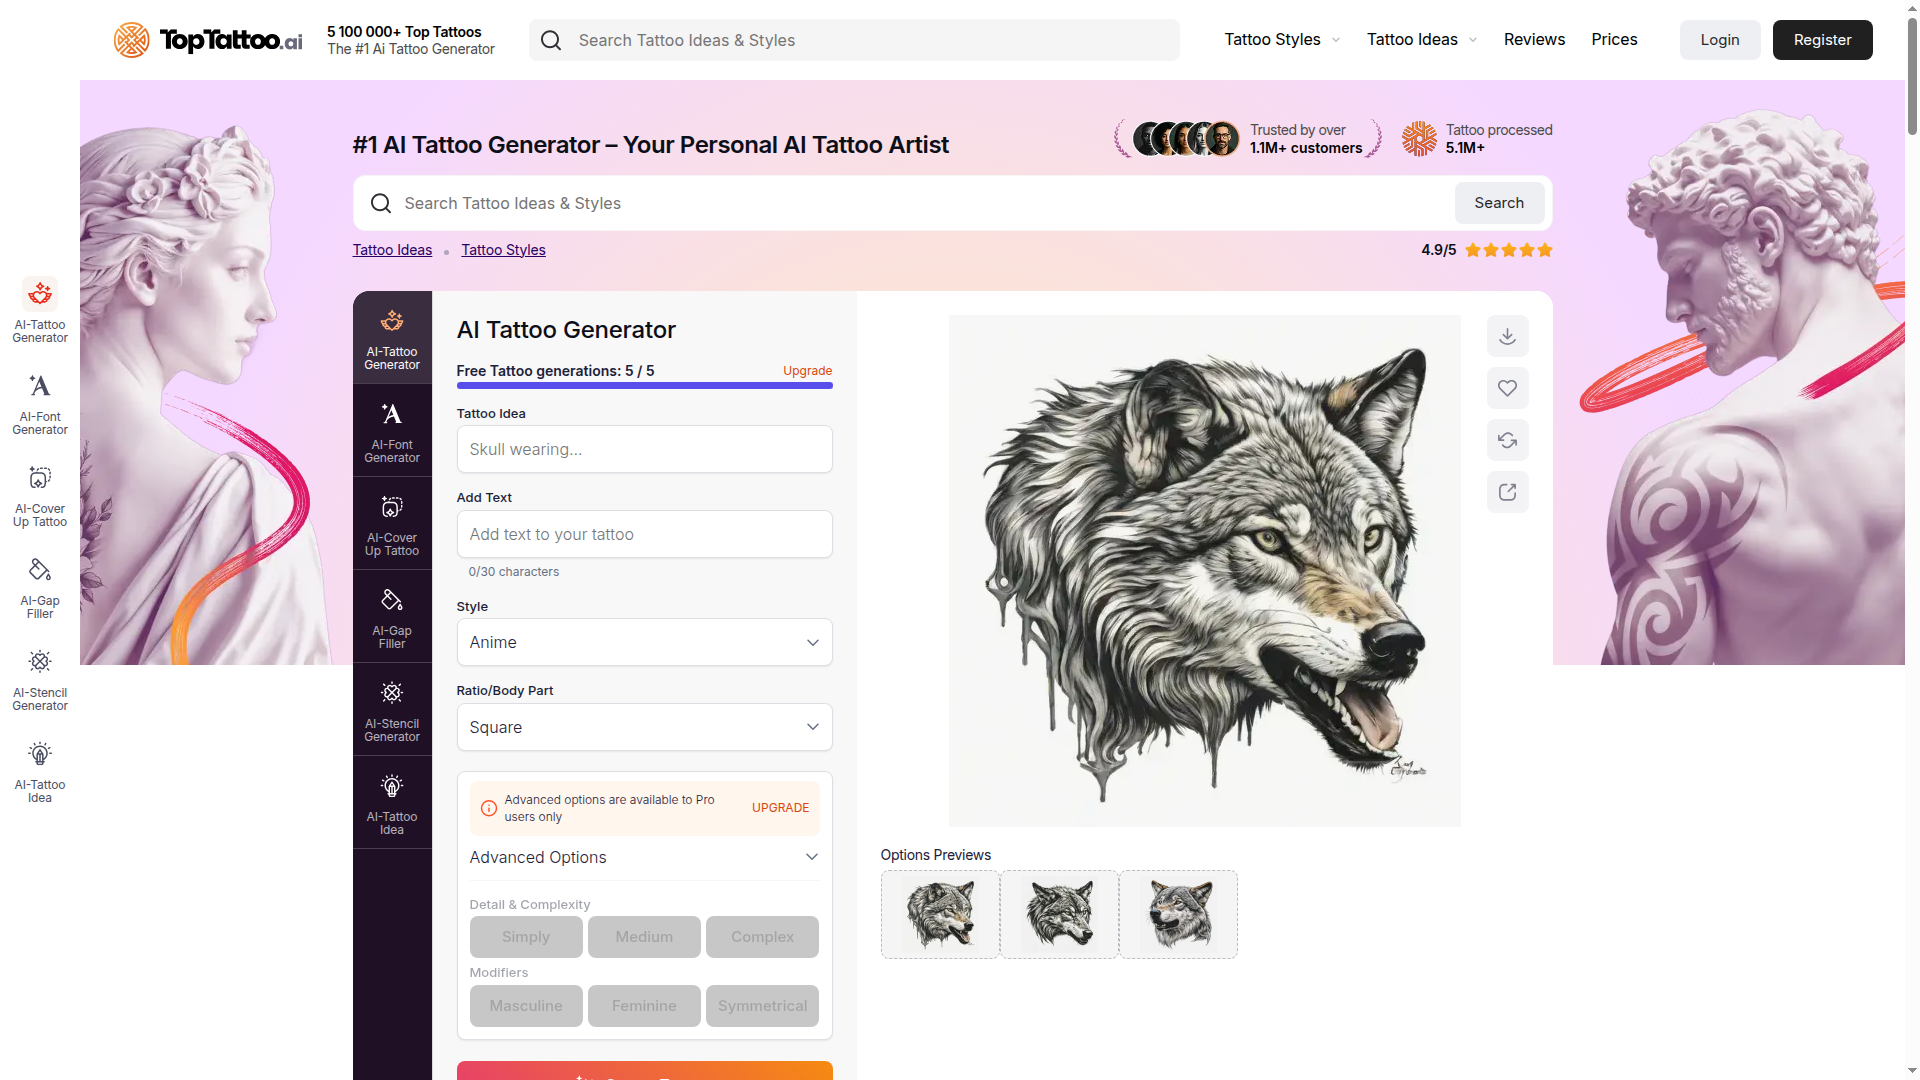Select the AI-Gap Filler tool
This screenshot has height=1080, width=1920.
(391, 615)
